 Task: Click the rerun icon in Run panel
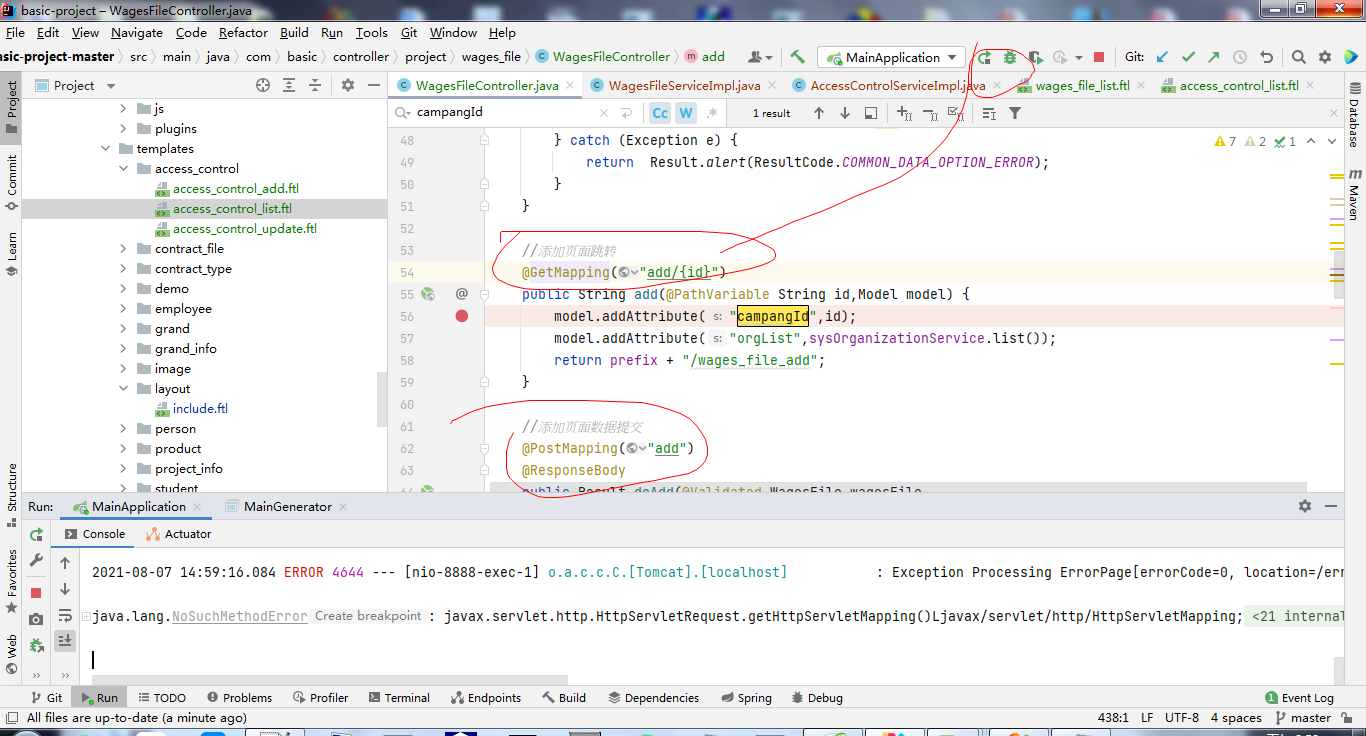tap(36, 535)
